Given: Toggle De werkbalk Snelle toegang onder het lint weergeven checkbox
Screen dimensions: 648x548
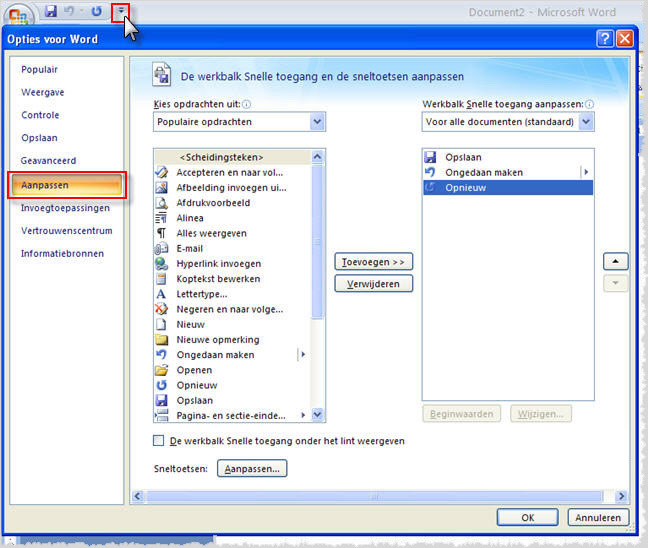Looking at the screenshot, I should (159, 441).
